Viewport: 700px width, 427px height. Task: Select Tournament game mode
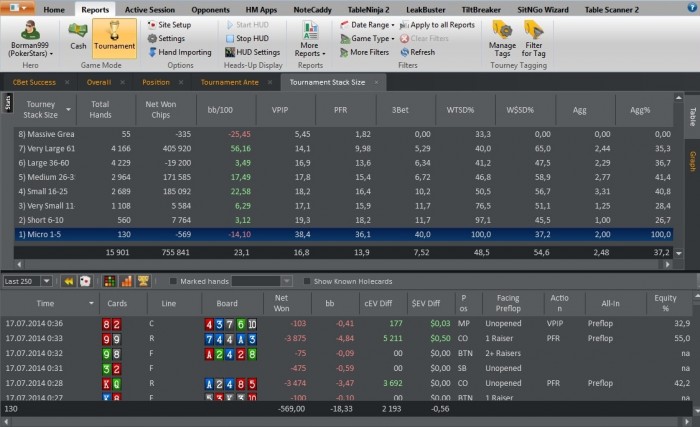114,38
